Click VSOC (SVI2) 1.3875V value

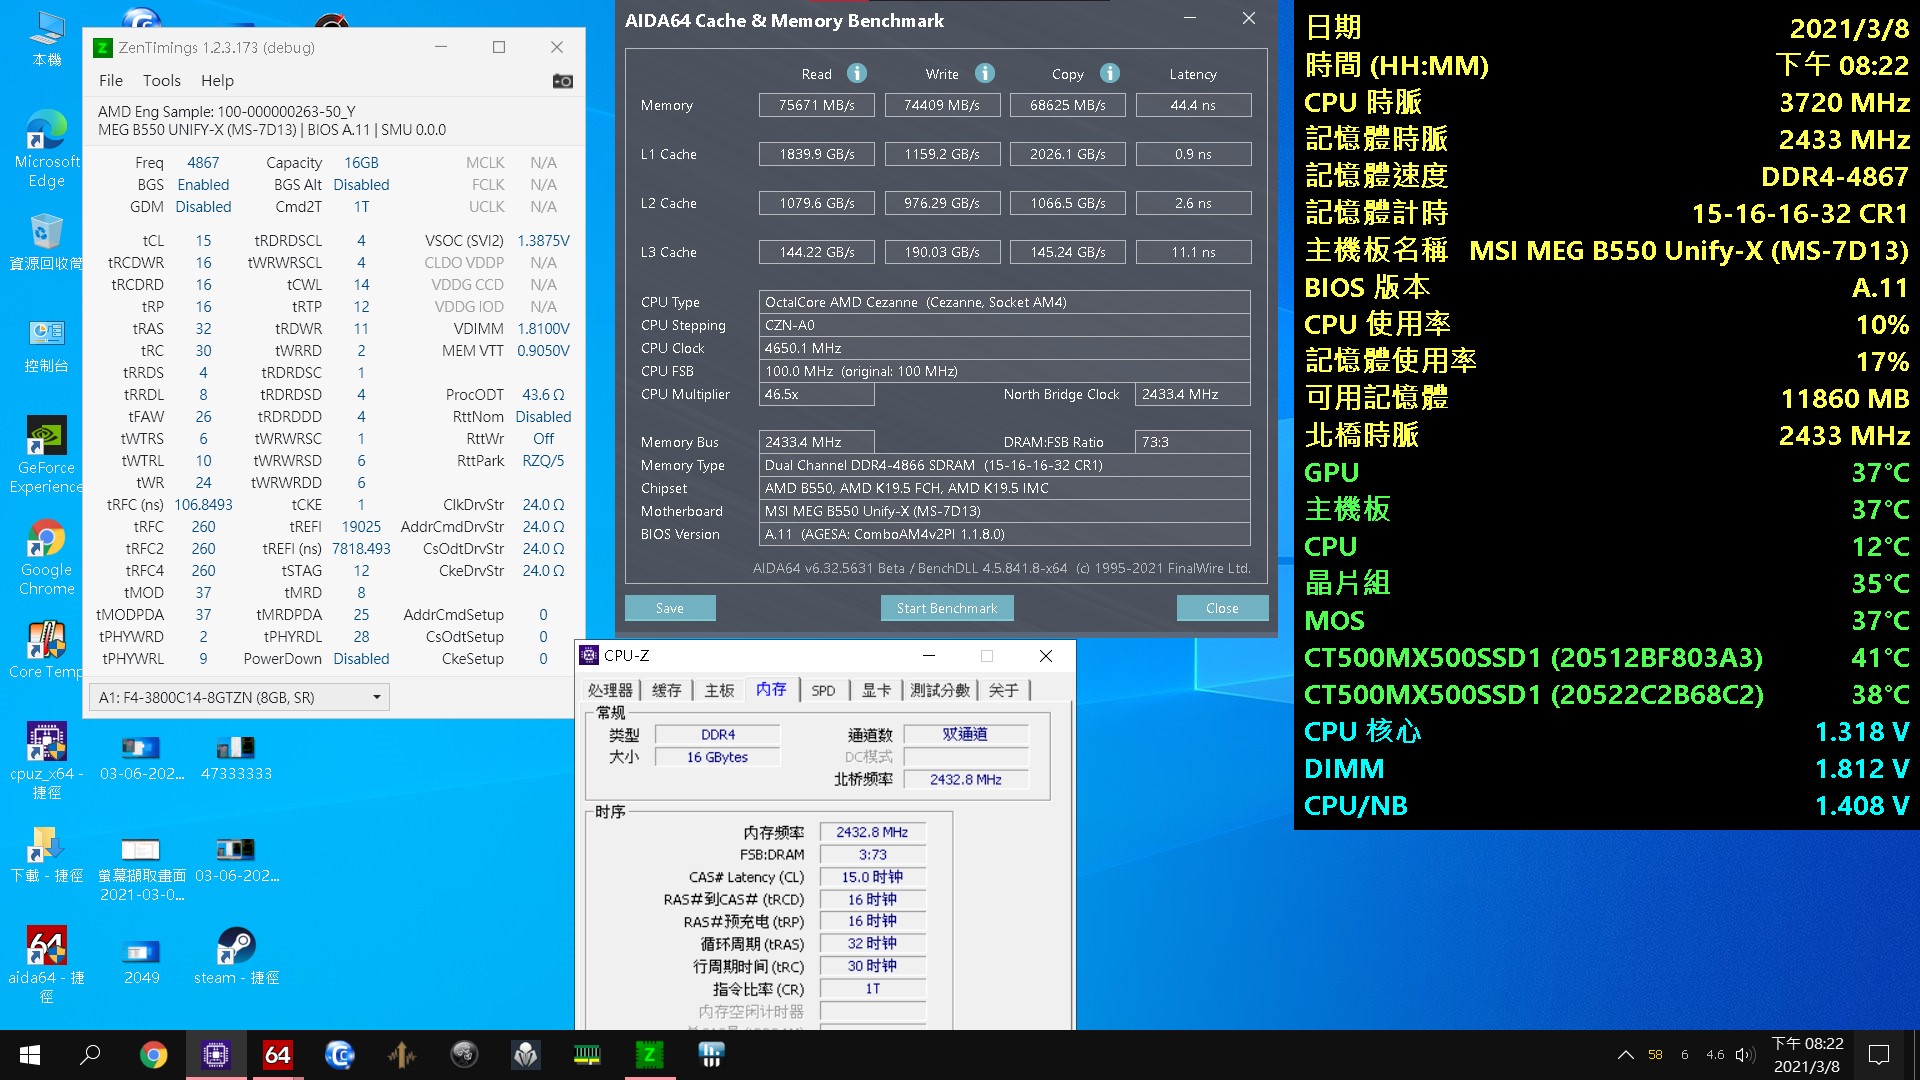542,240
